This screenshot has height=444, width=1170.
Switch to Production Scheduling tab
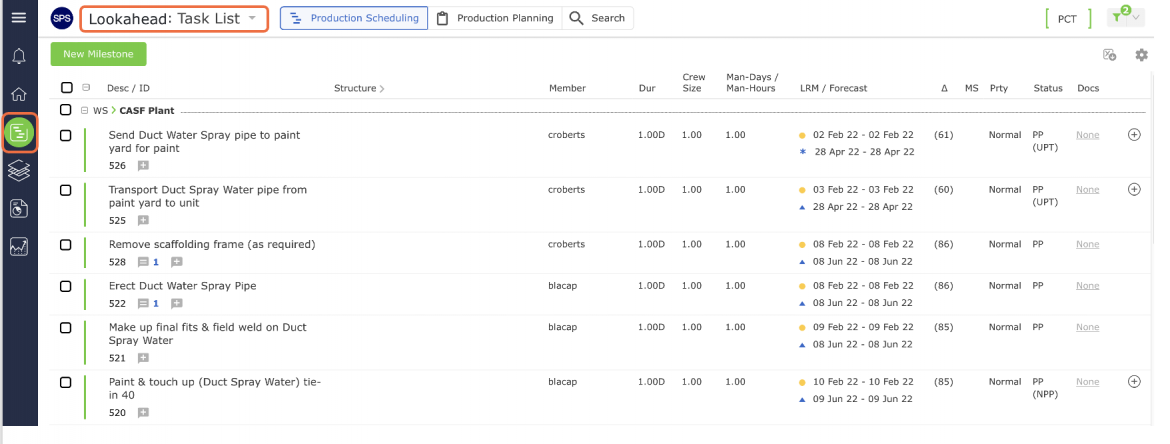pos(354,18)
